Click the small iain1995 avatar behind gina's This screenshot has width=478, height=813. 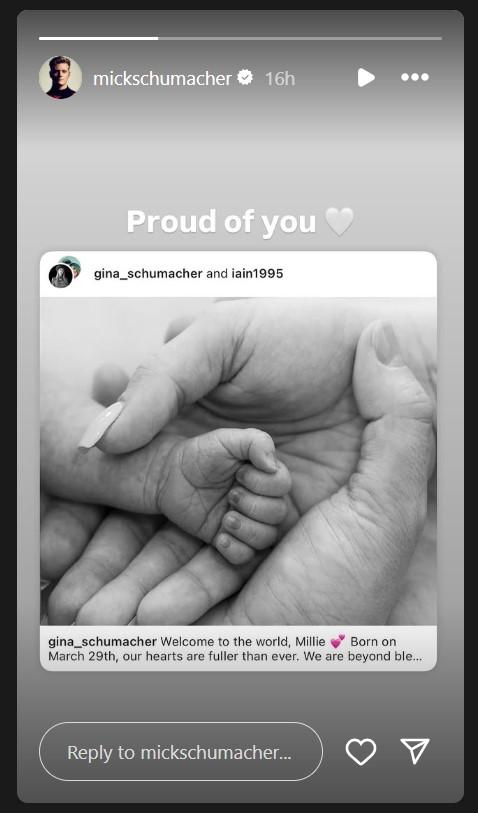pos(72,263)
